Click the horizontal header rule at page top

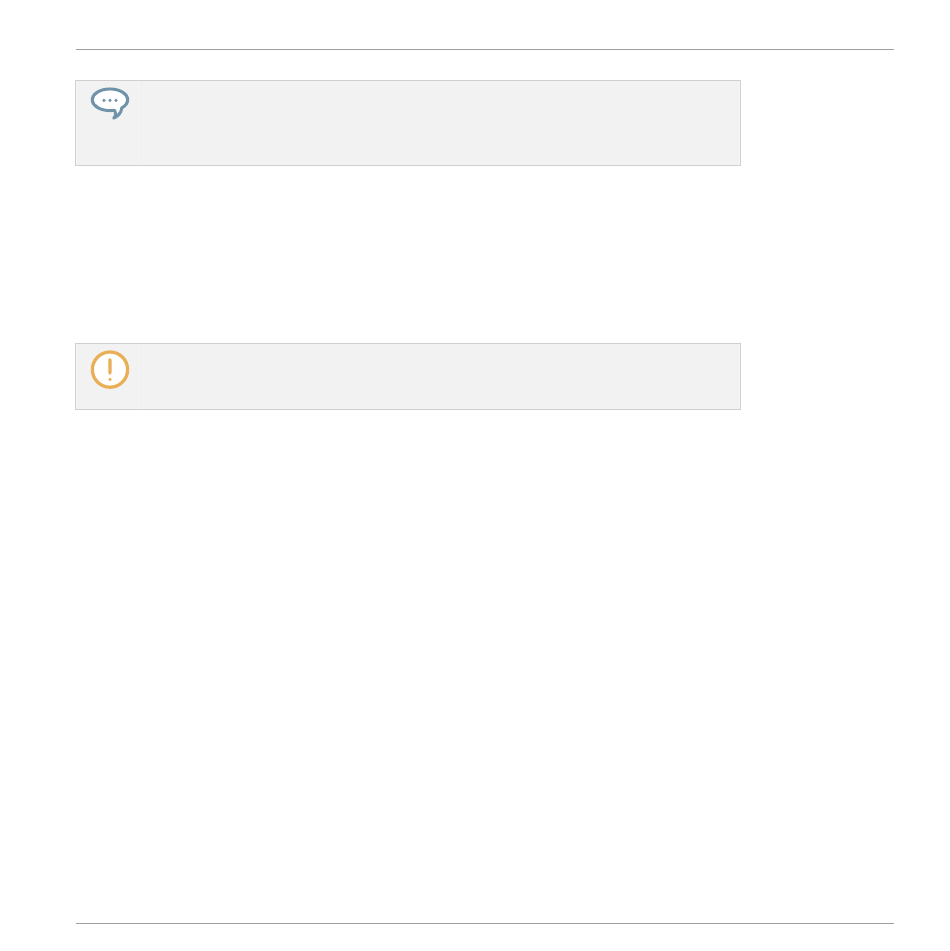click(x=484, y=50)
